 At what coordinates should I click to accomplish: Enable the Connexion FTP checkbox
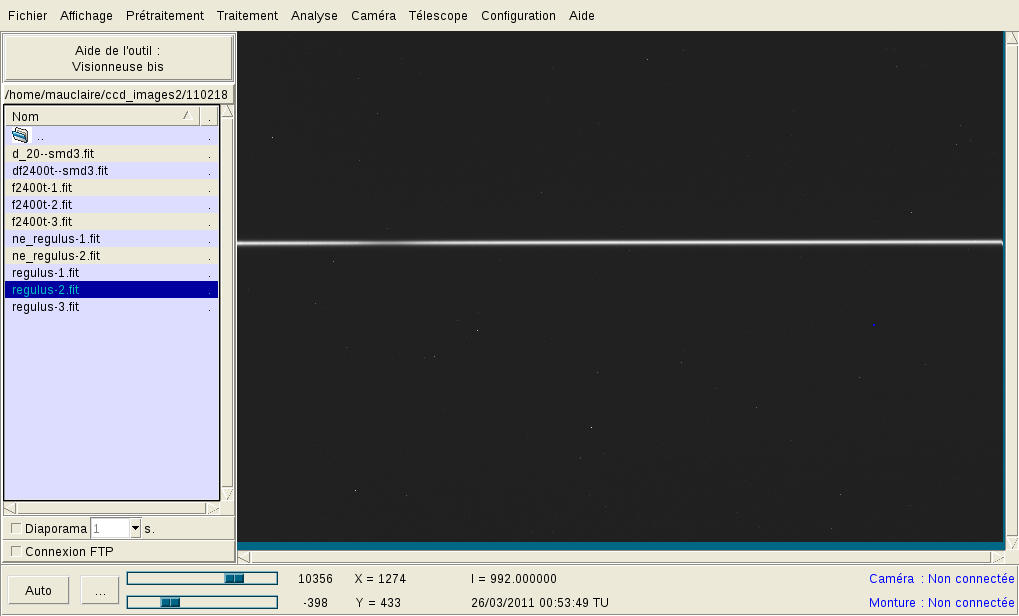(x=16, y=551)
